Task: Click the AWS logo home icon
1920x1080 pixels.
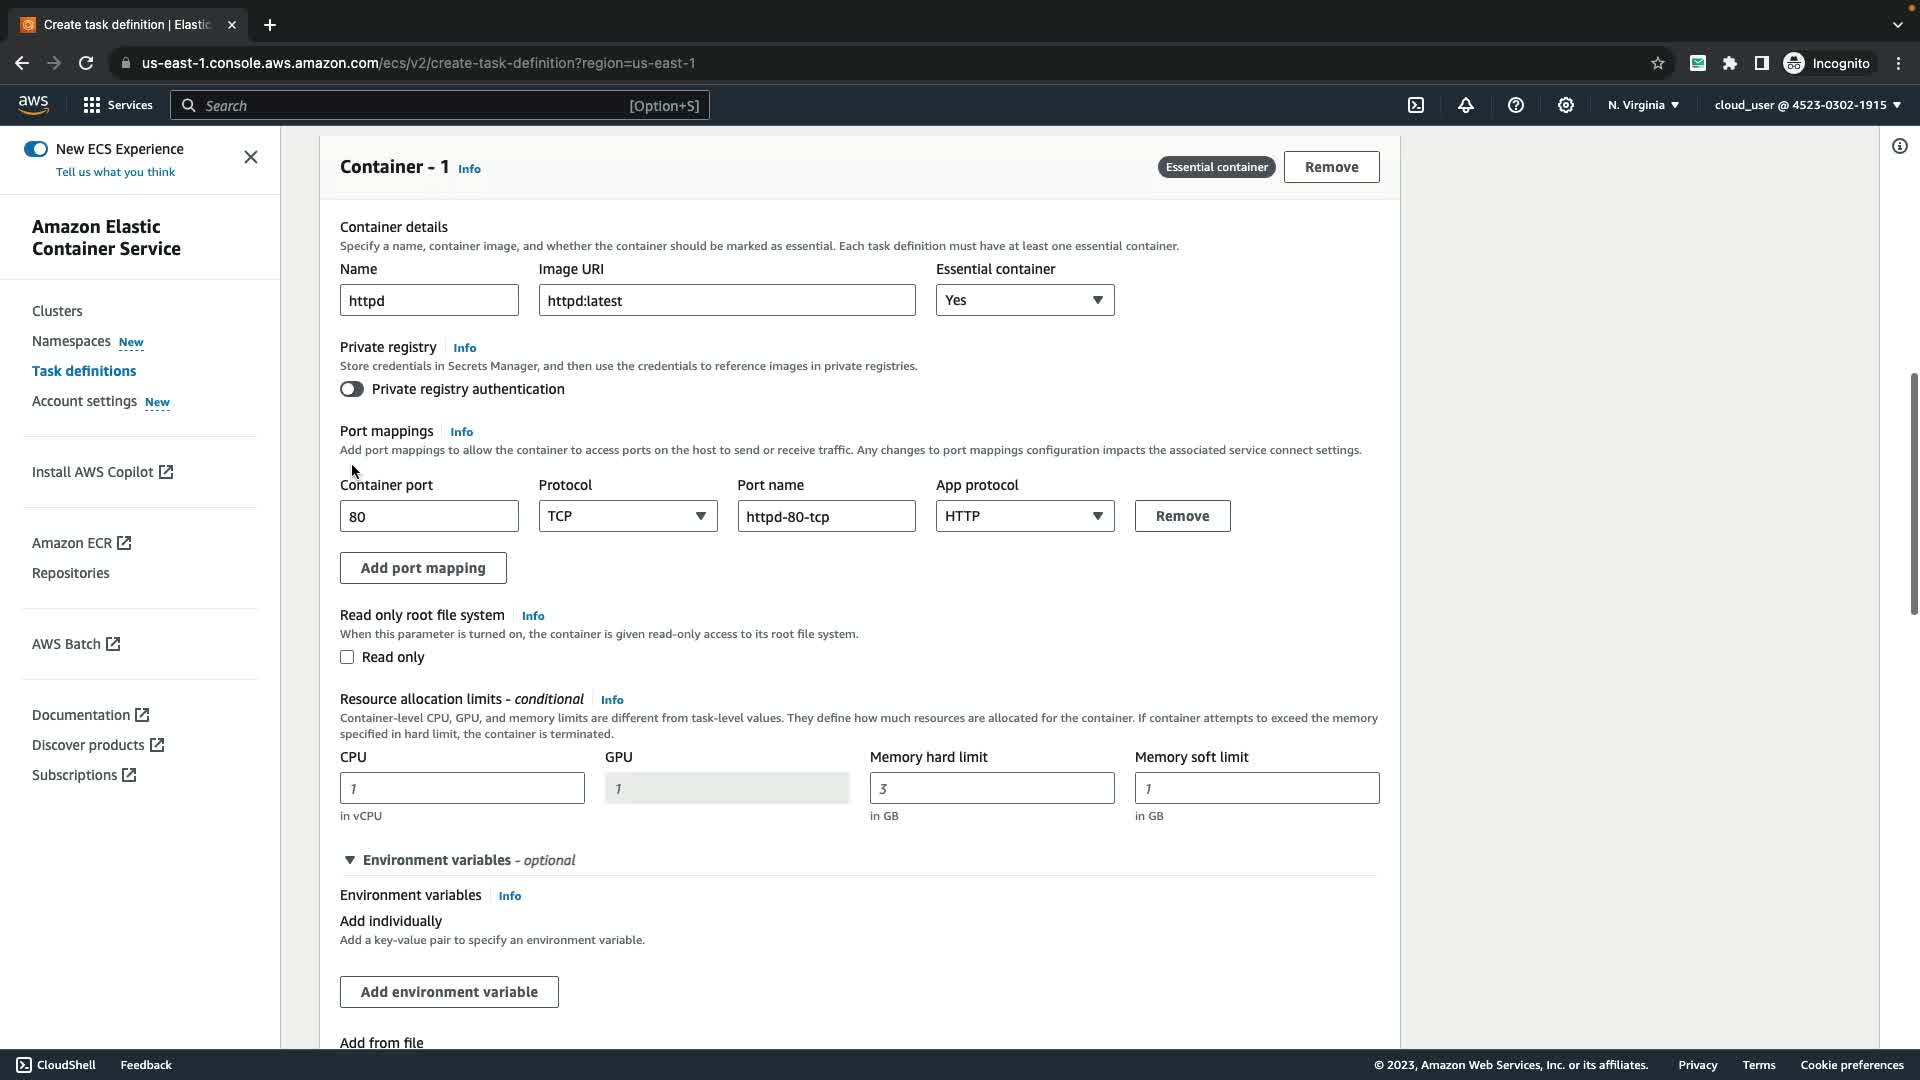Action: (x=33, y=105)
